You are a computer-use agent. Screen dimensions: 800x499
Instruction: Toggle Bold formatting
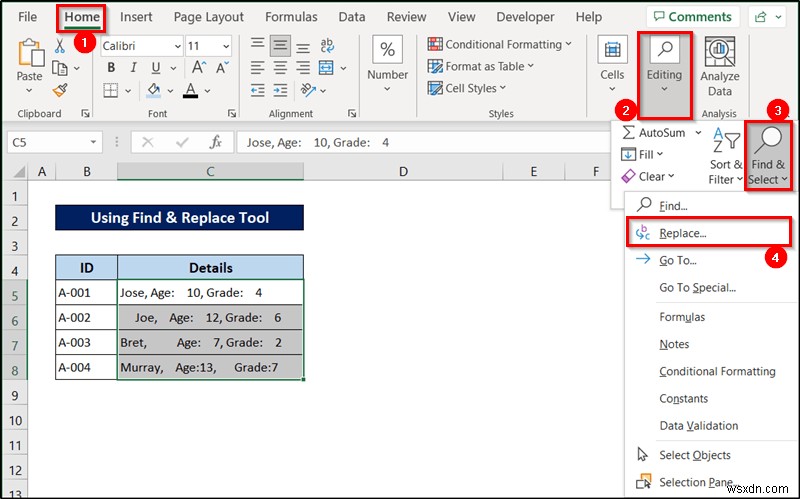[x=111, y=67]
